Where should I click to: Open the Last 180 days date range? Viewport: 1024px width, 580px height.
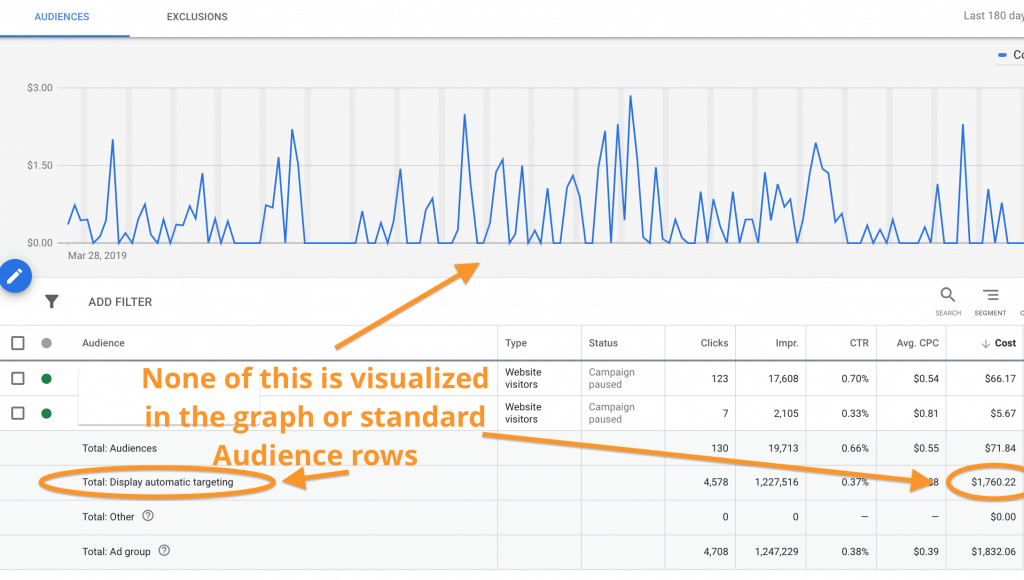coord(992,16)
